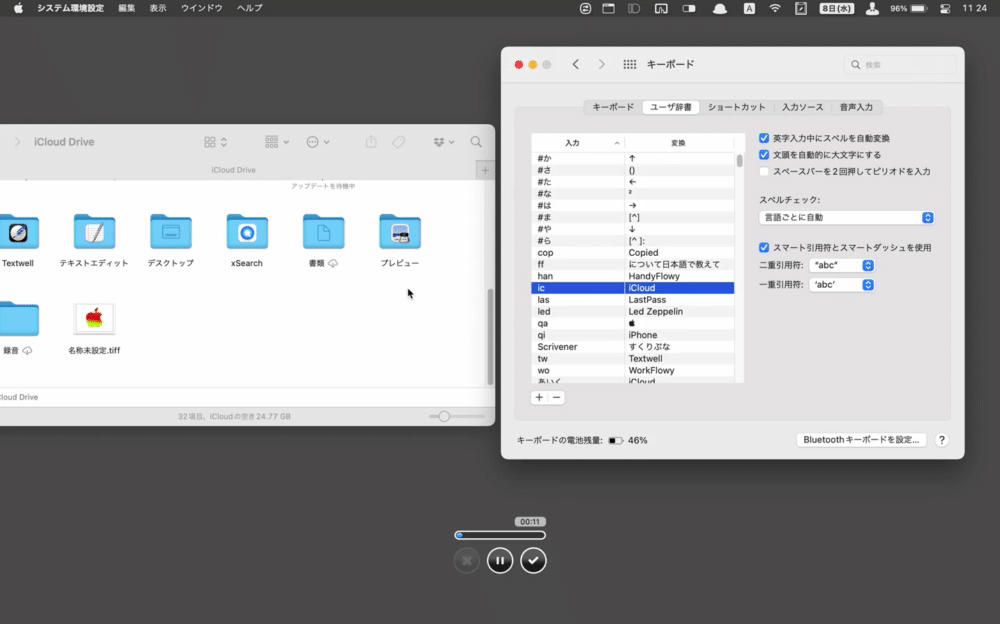Enable スペースバーを2回押してピリオドを入力 checkbox
The image size is (1000, 624).
point(764,171)
